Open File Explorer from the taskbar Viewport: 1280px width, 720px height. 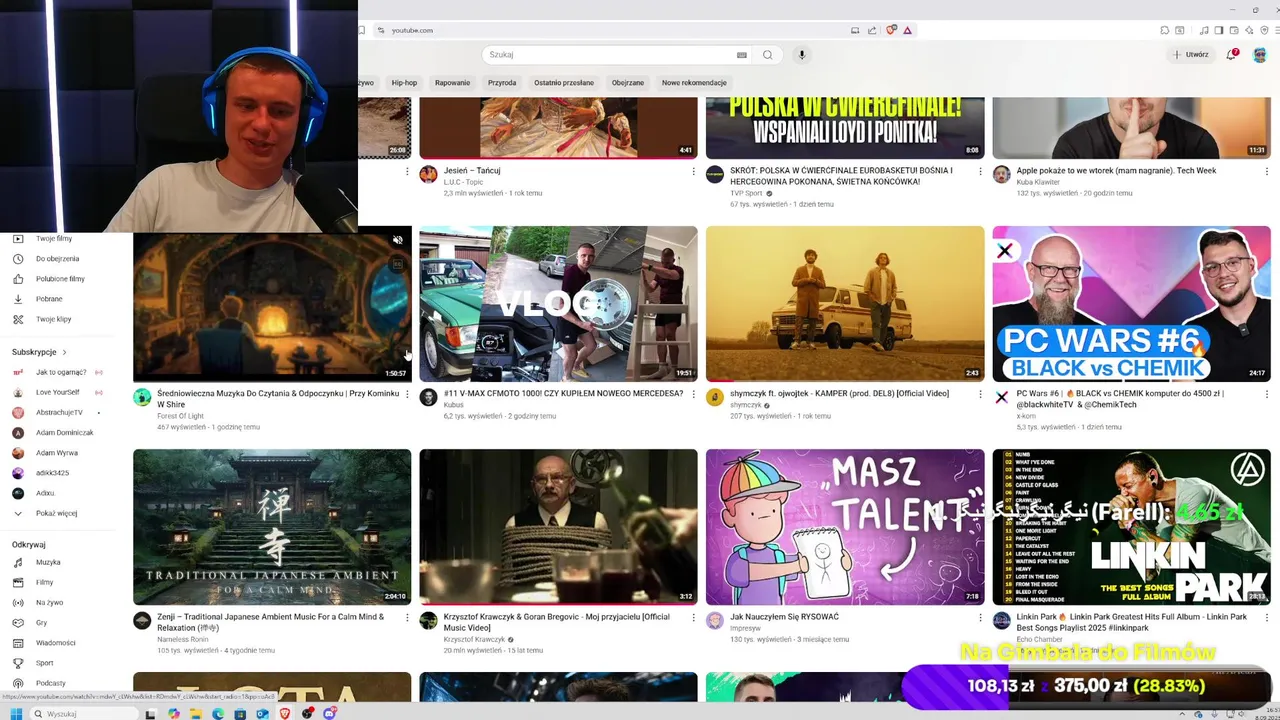point(196,714)
